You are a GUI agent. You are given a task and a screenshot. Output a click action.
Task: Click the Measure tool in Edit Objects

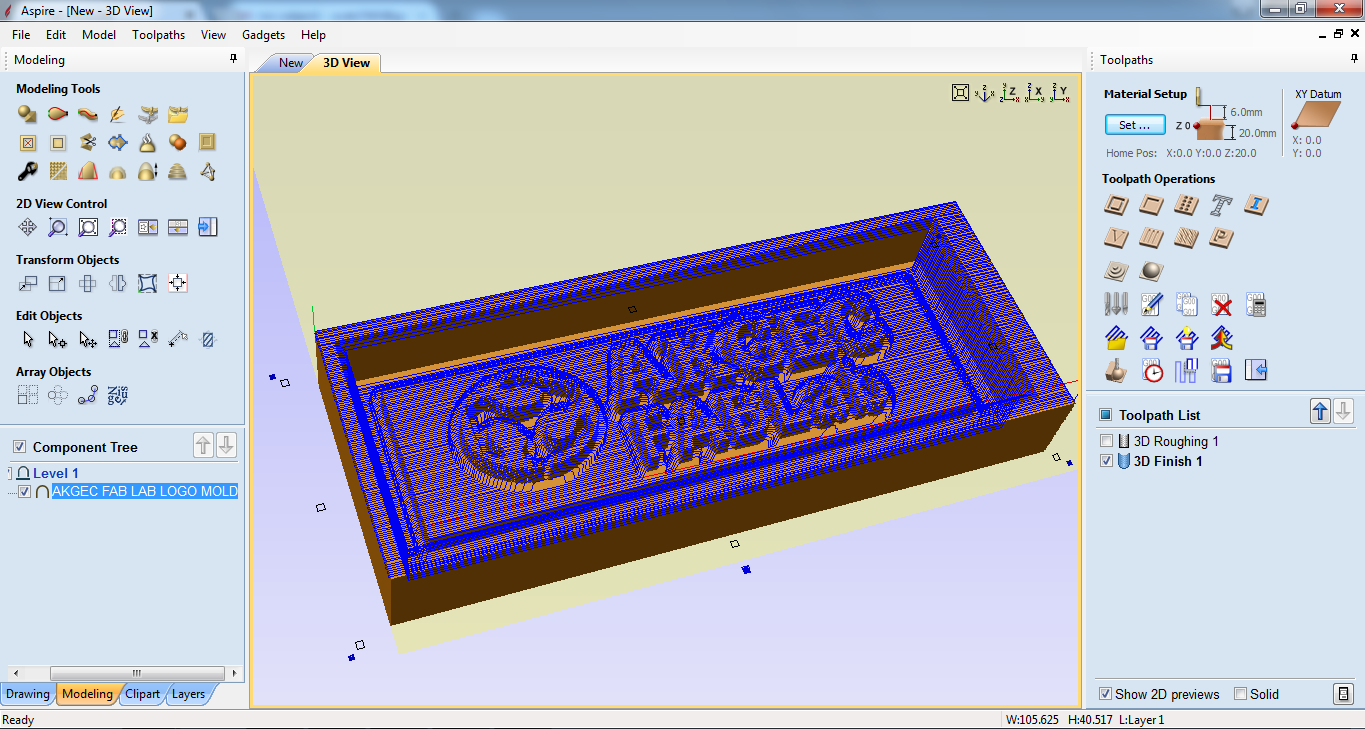[177, 339]
